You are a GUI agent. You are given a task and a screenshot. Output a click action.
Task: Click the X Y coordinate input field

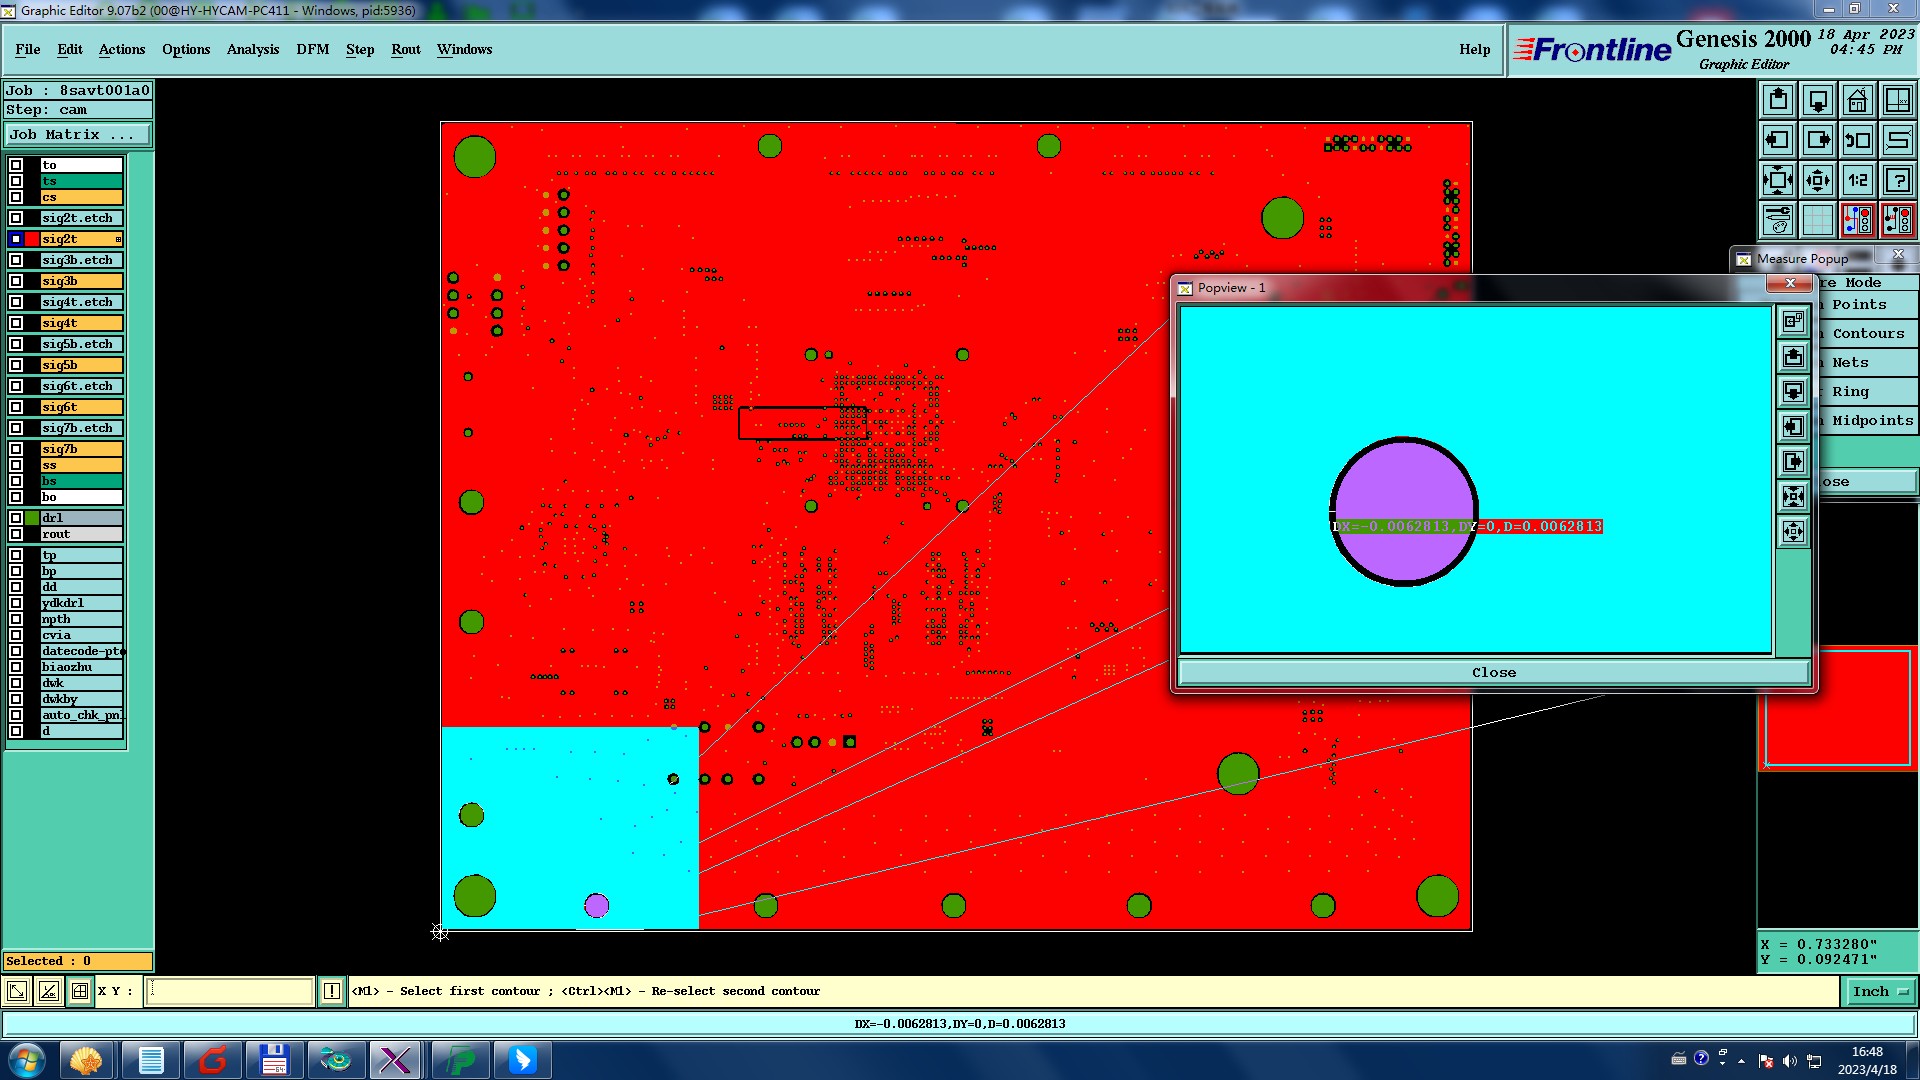230,992
